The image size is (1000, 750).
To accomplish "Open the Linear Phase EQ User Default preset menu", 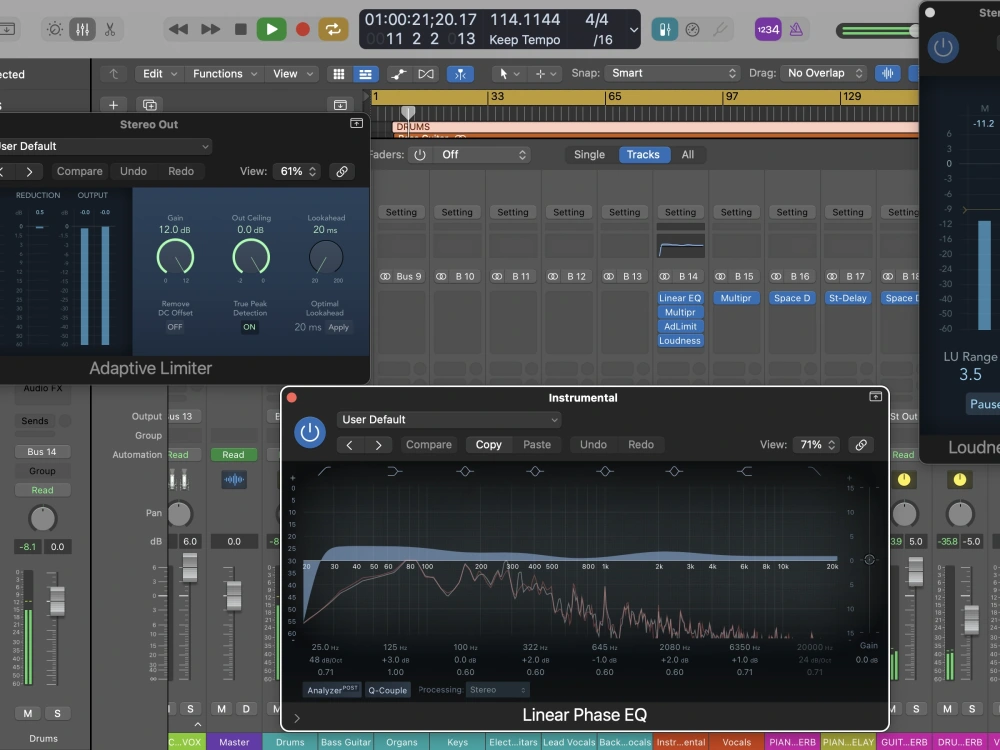I will tap(449, 420).
